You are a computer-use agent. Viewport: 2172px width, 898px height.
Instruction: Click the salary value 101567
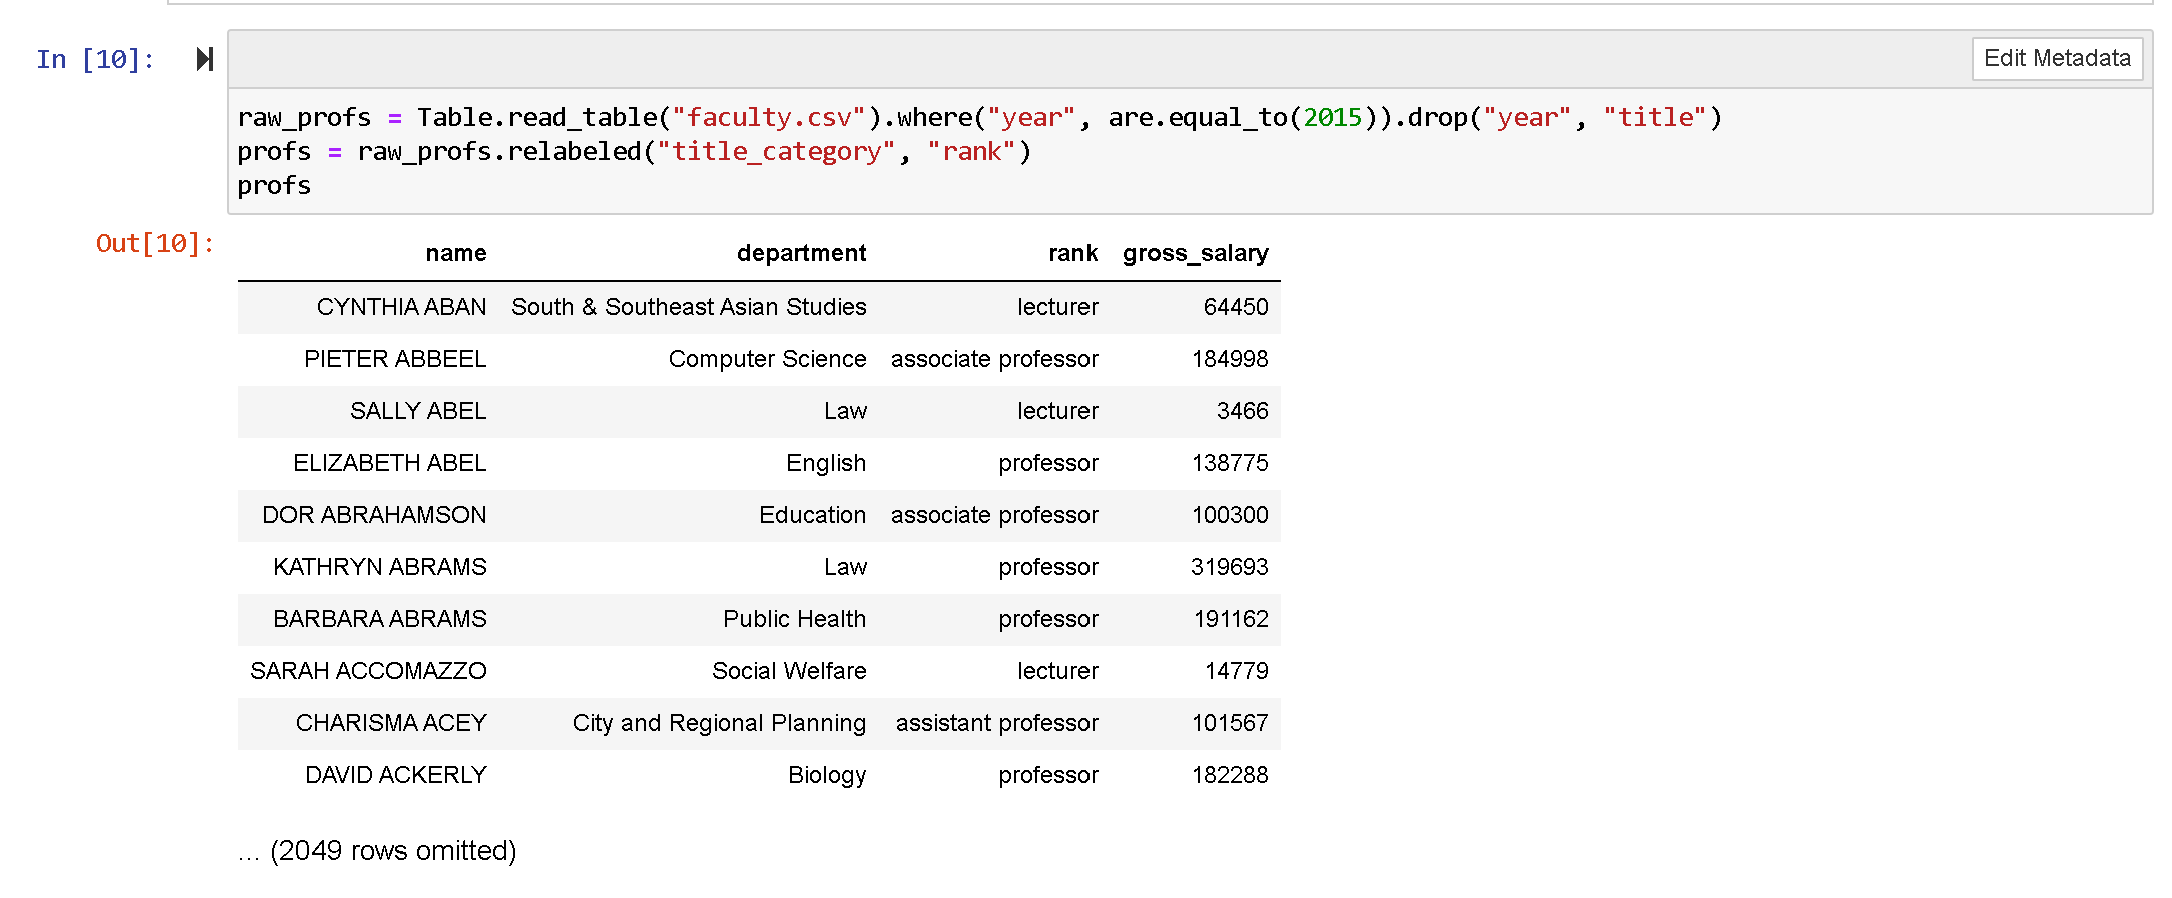click(x=1230, y=723)
